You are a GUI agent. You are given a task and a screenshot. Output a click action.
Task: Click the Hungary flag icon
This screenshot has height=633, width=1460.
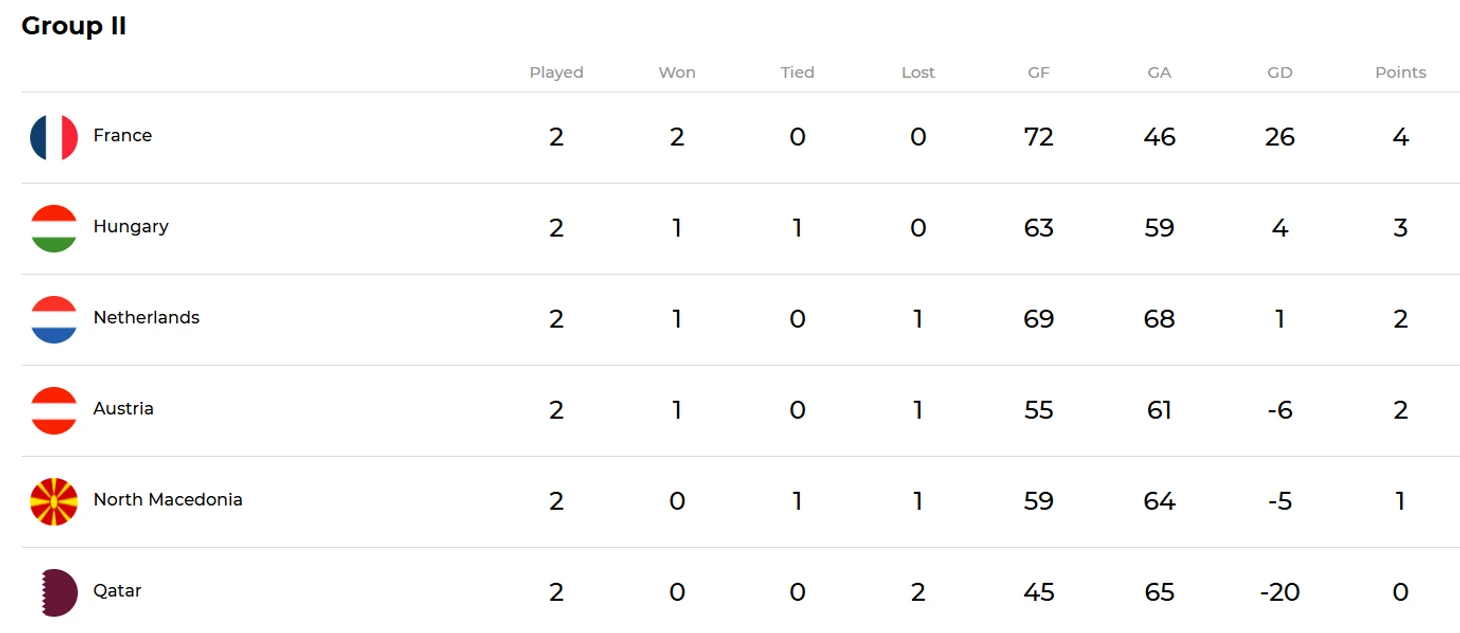54,228
